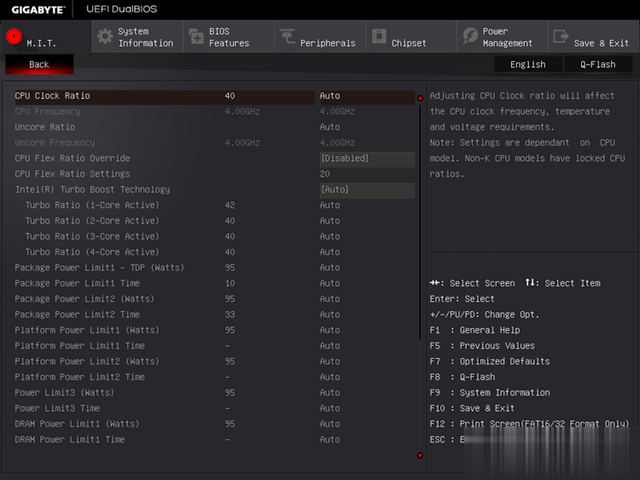Screen dimensions: 640x480
Task: Click the Uncore Ratio label
Action: pos(45,127)
